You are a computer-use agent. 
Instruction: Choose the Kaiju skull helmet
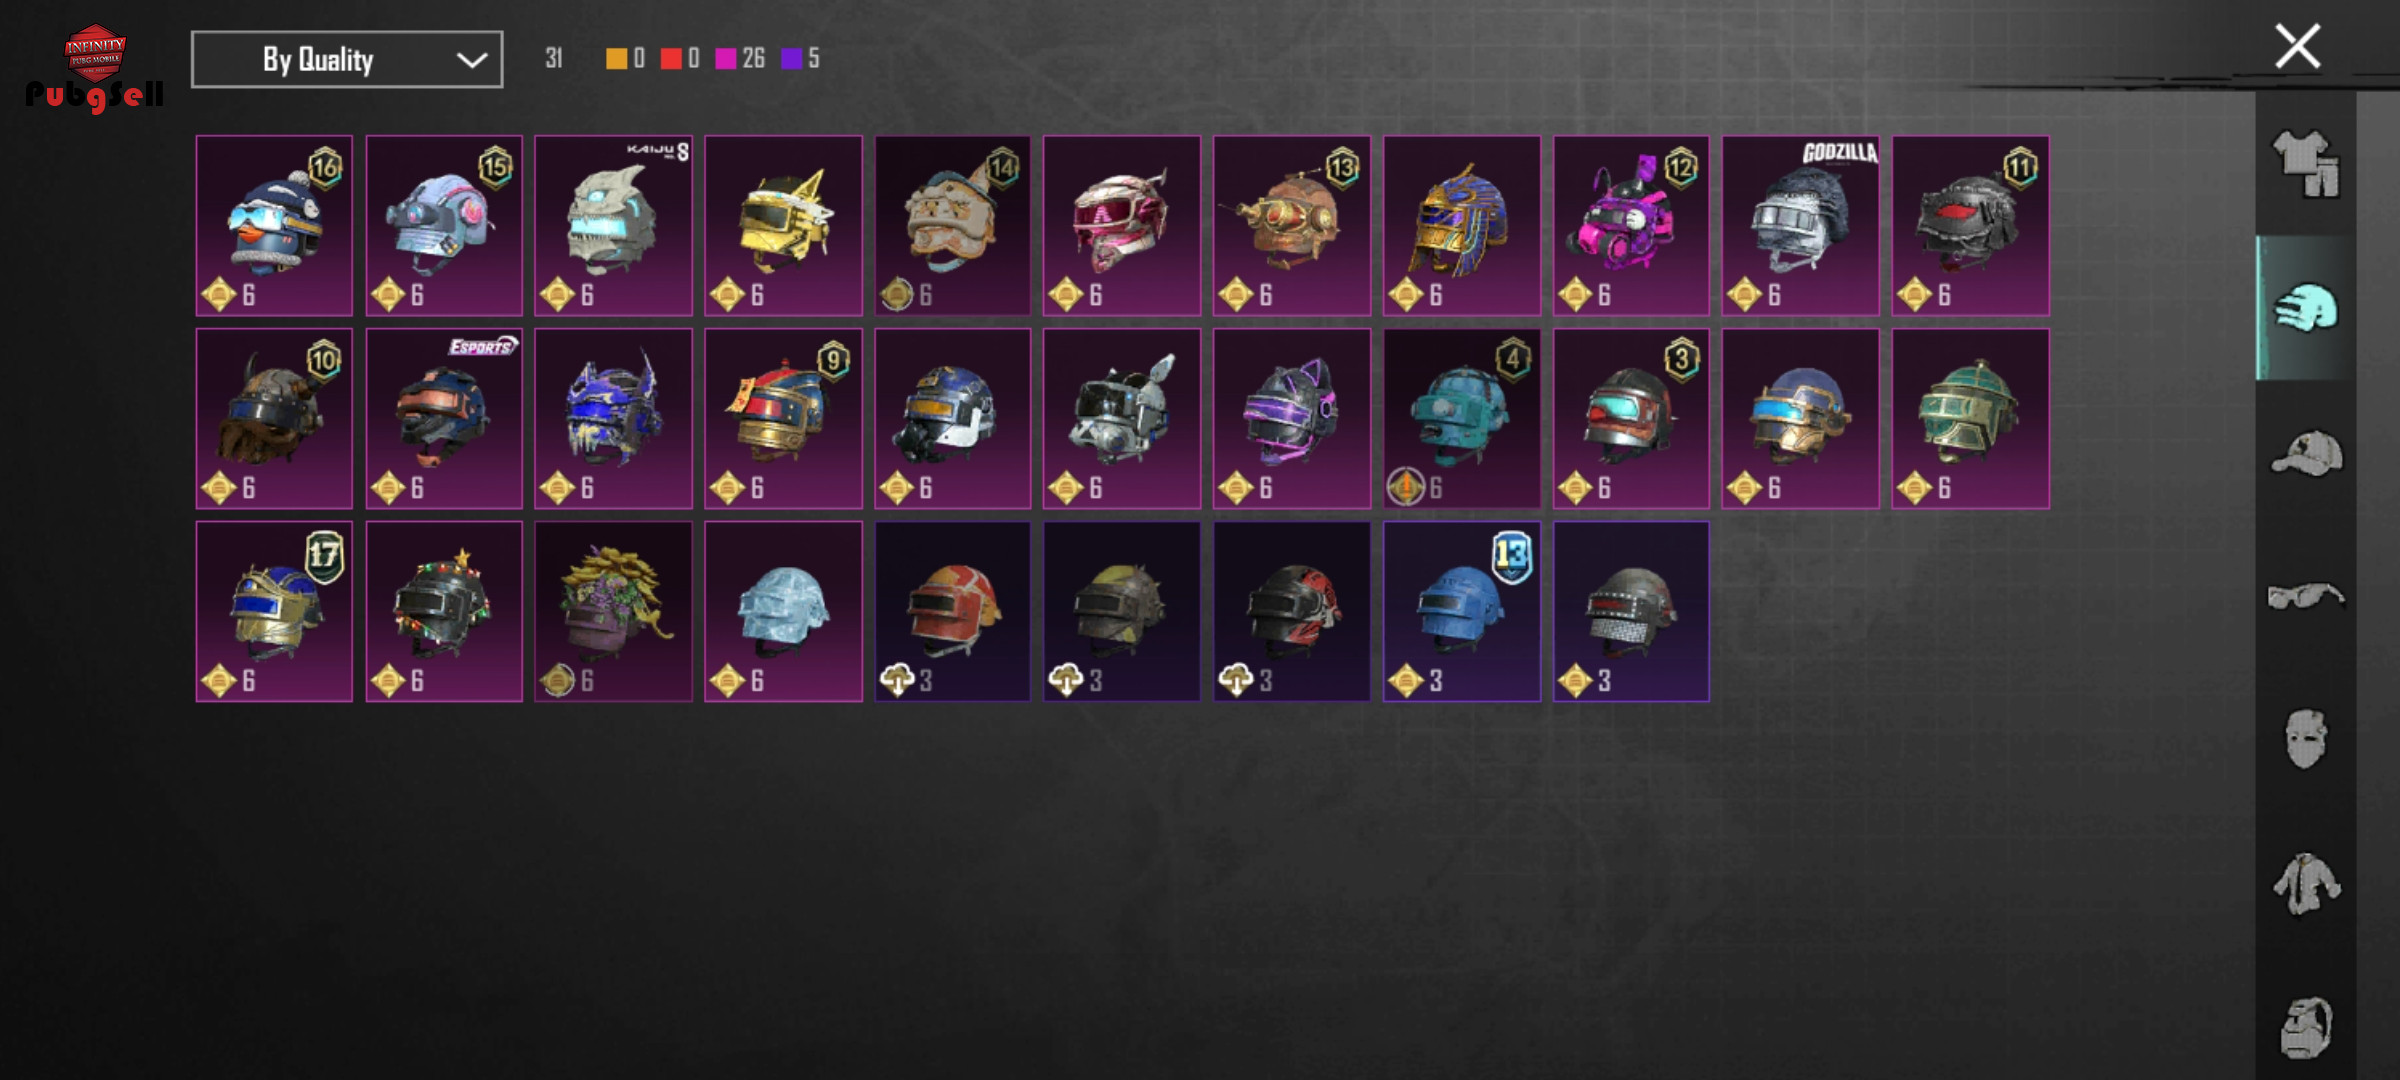[x=613, y=226]
